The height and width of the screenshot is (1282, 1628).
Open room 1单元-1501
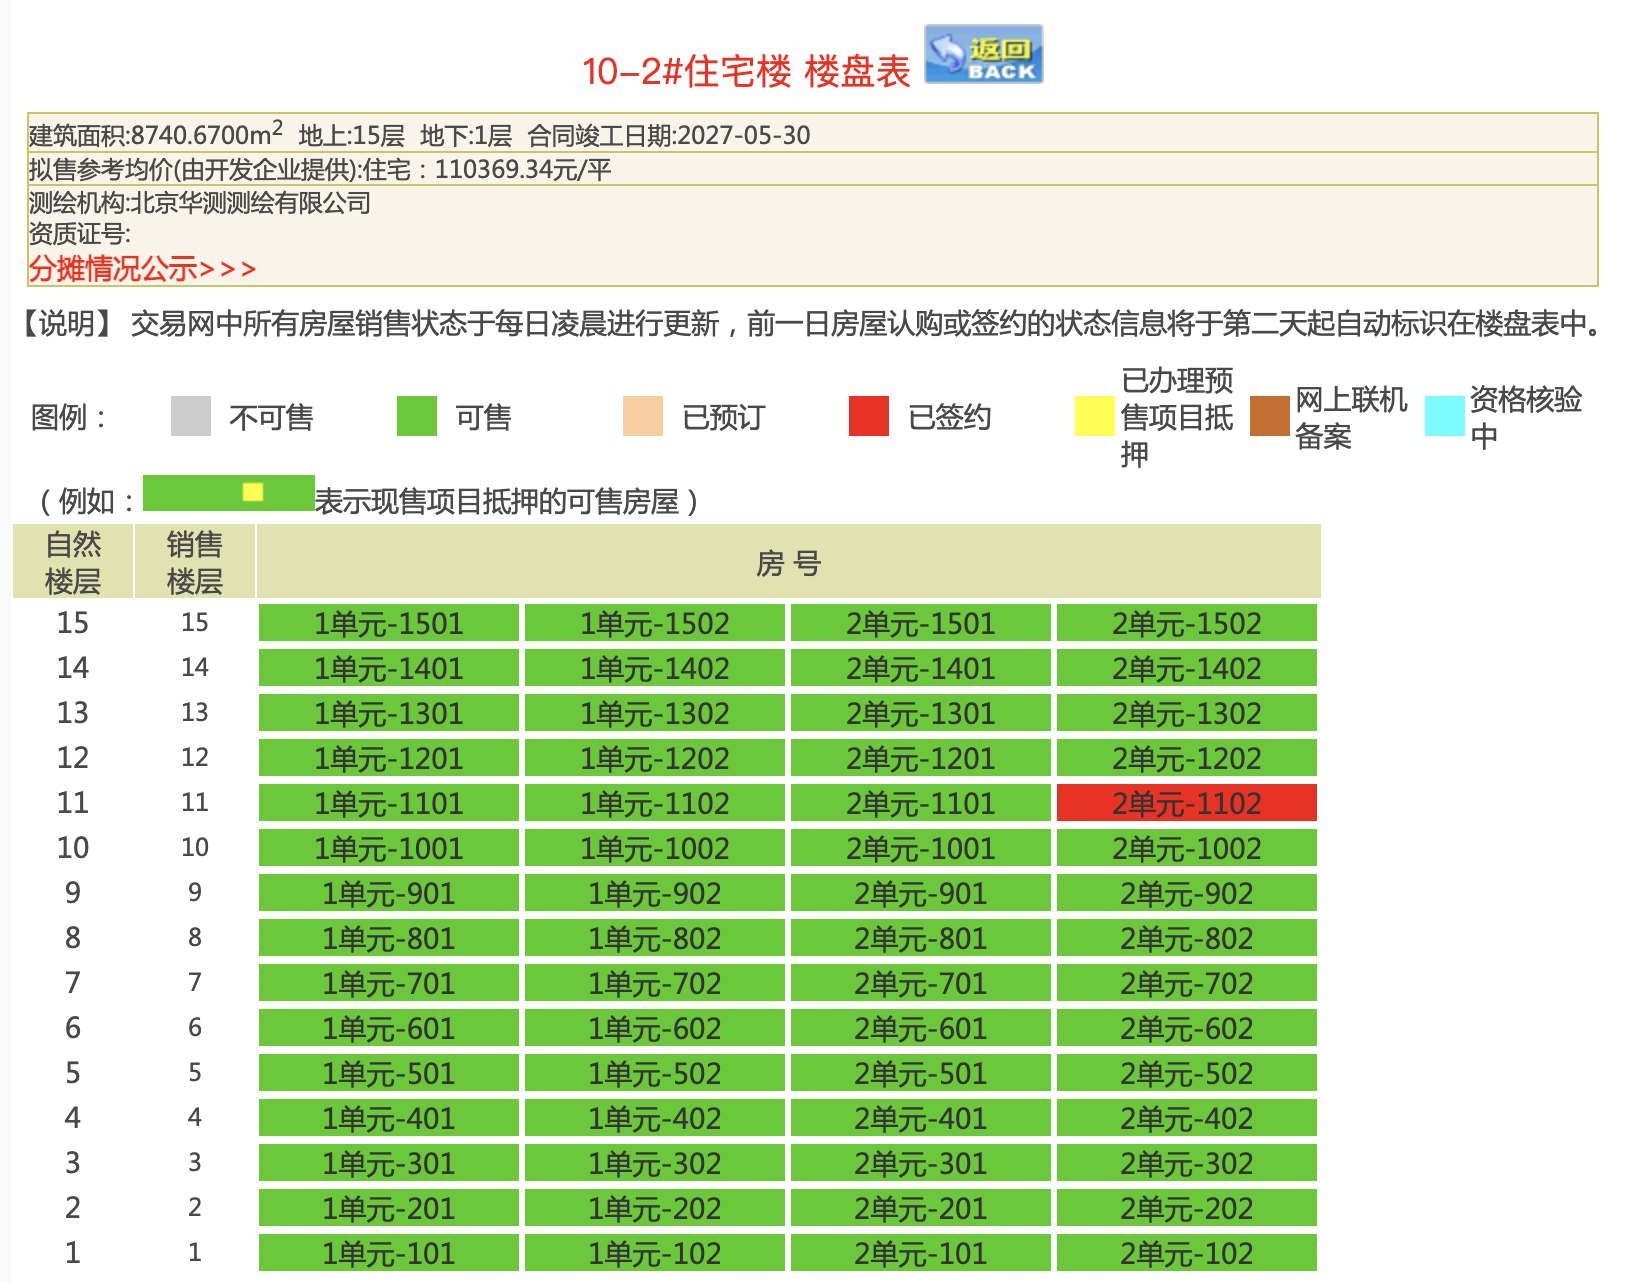(389, 623)
